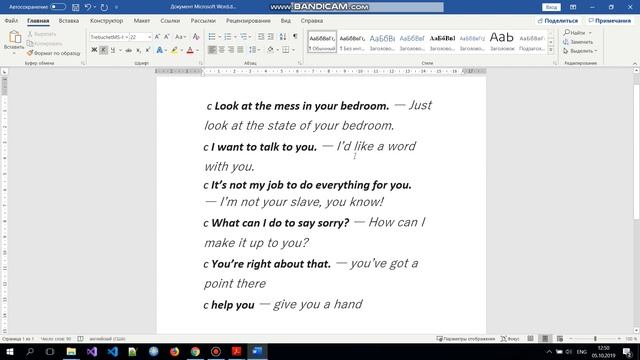The width and height of the screenshot is (640, 360).
Task: Toggle strikethrough formatting
Action: coord(129,50)
